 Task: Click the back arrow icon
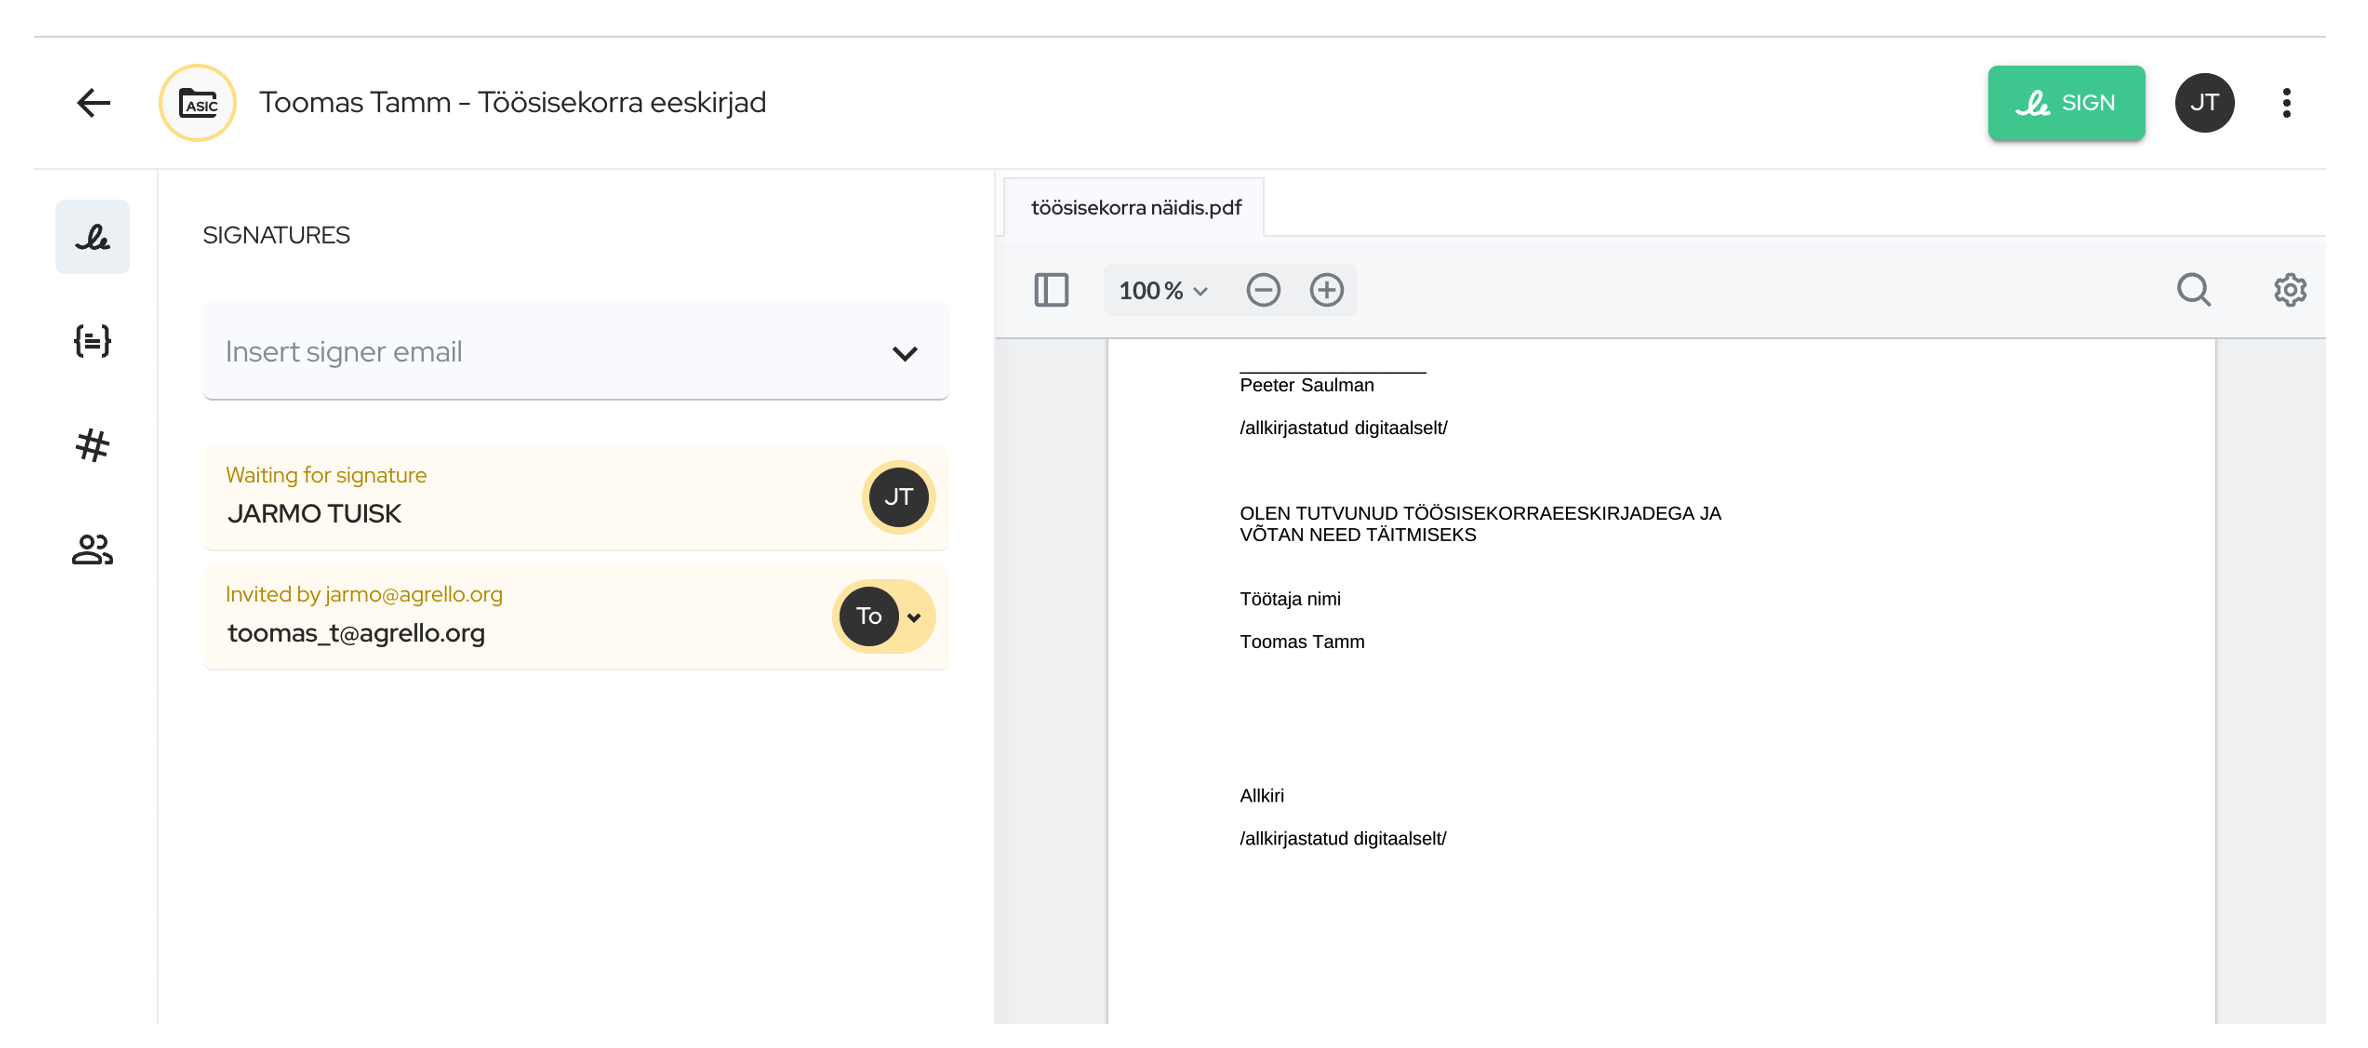point(93,103)
